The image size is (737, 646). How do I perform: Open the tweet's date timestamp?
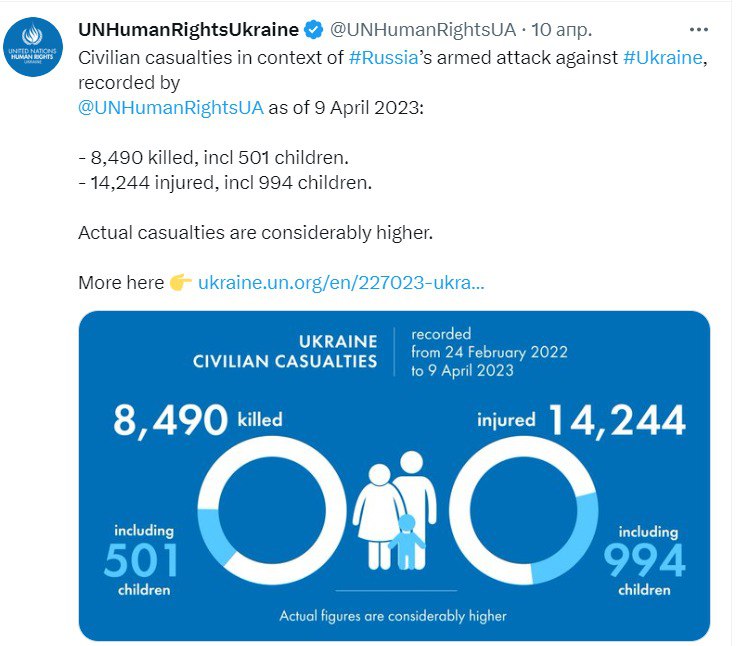tap(561, 29)
